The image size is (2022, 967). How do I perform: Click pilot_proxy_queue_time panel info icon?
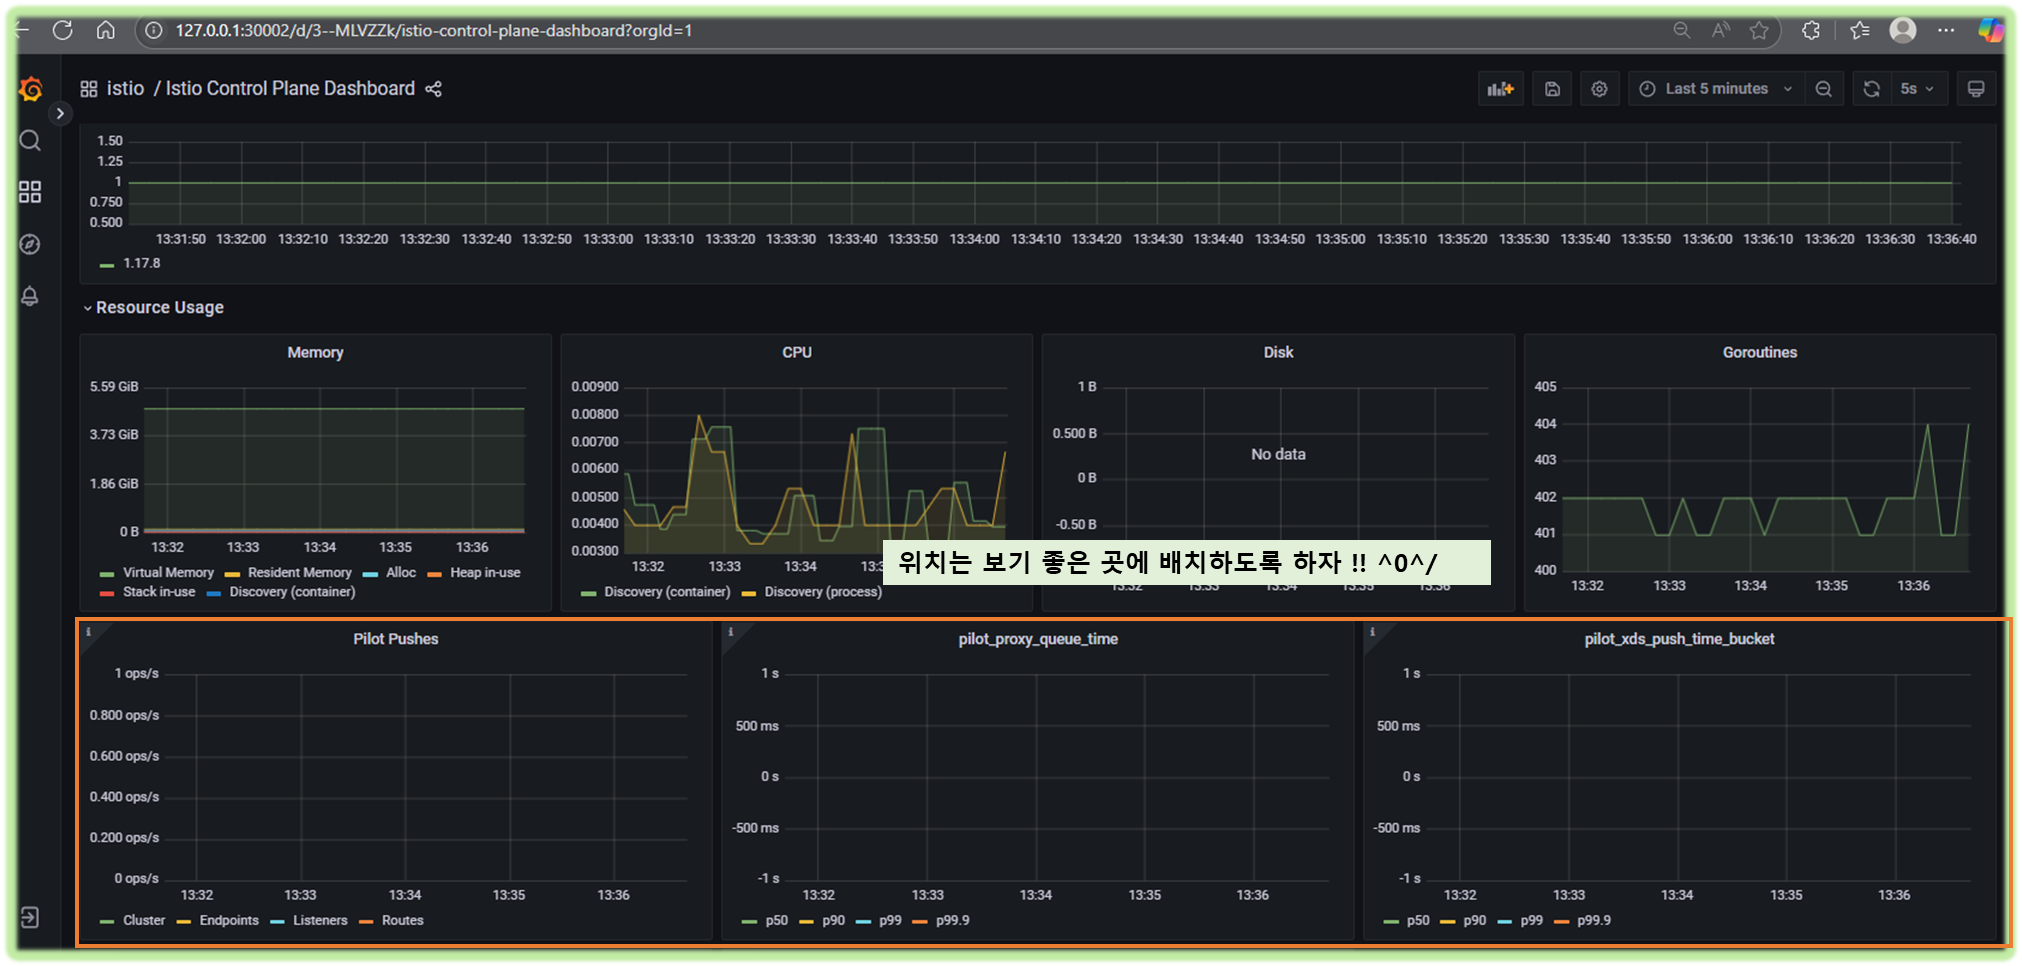click(731, 632)
